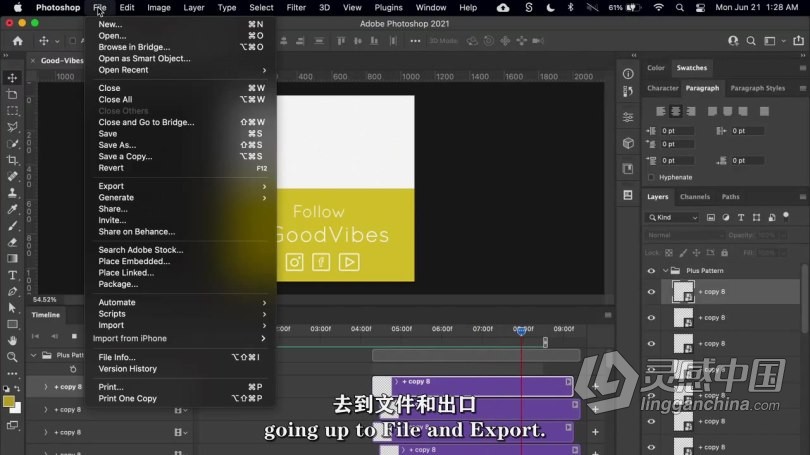Switch to the Color tab
Screen dimensions: 810x455
coord(656,68)
